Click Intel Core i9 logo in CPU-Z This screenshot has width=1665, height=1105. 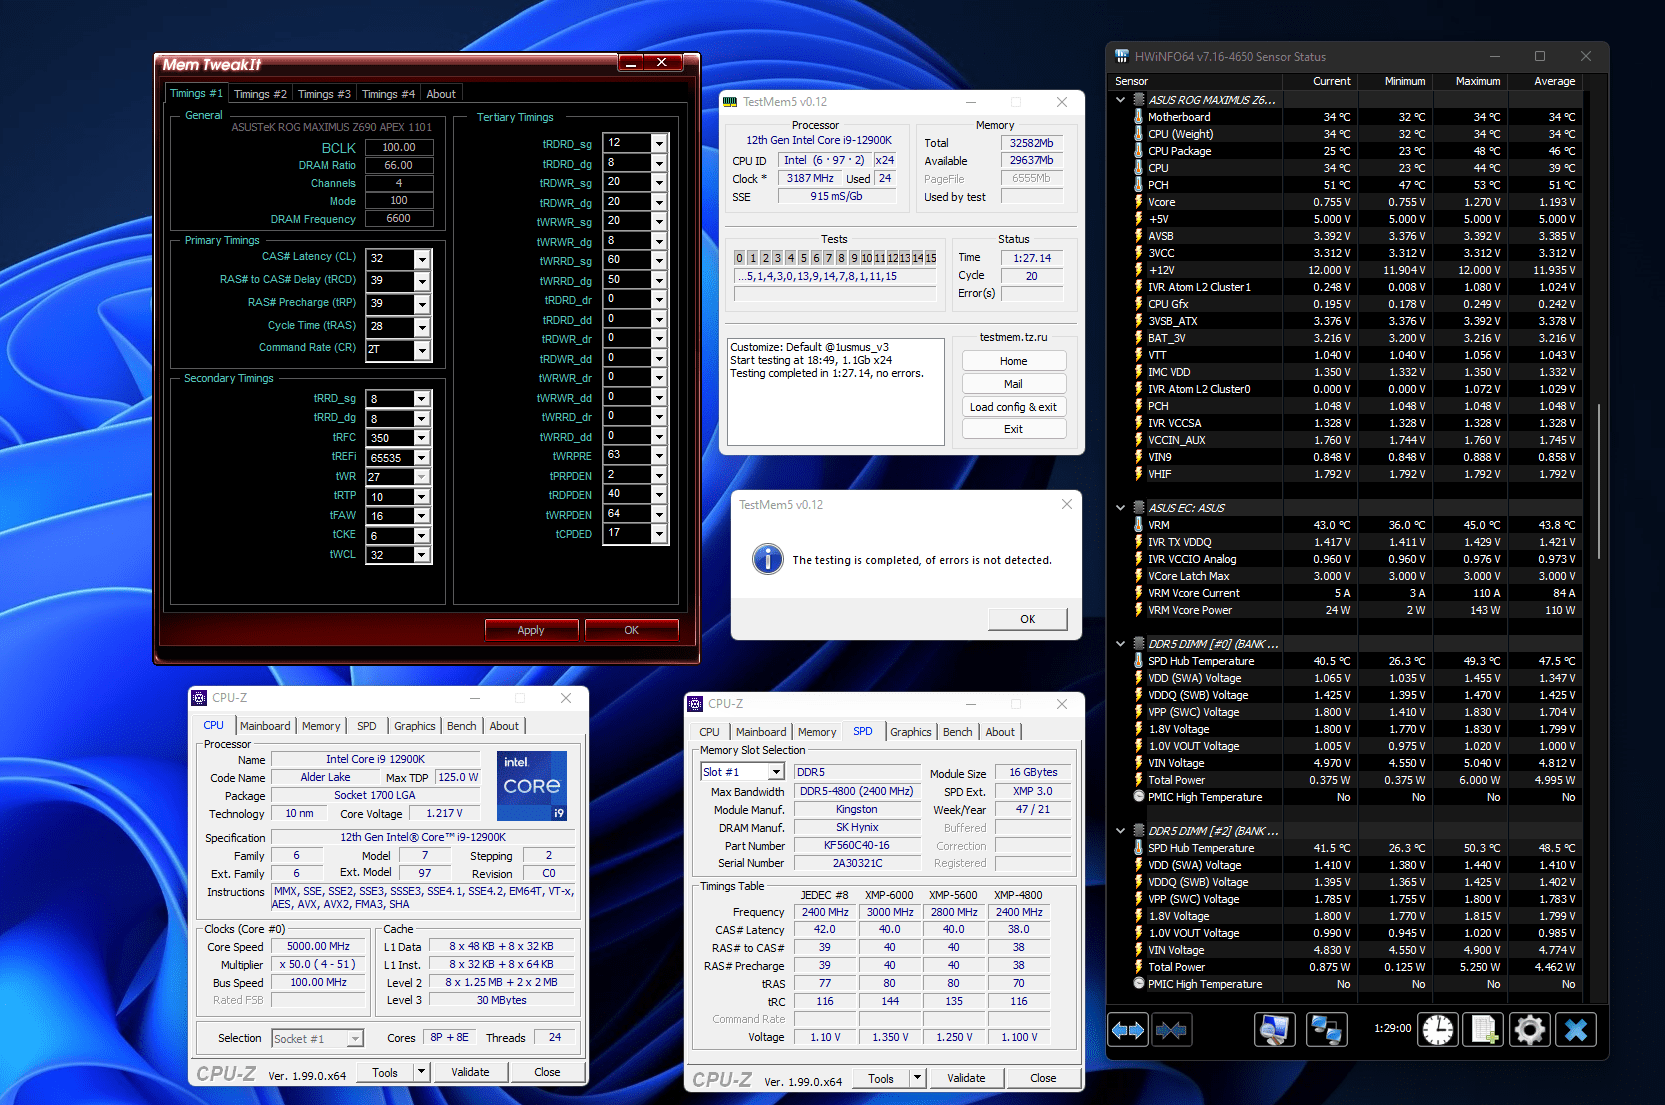(532, 786)
